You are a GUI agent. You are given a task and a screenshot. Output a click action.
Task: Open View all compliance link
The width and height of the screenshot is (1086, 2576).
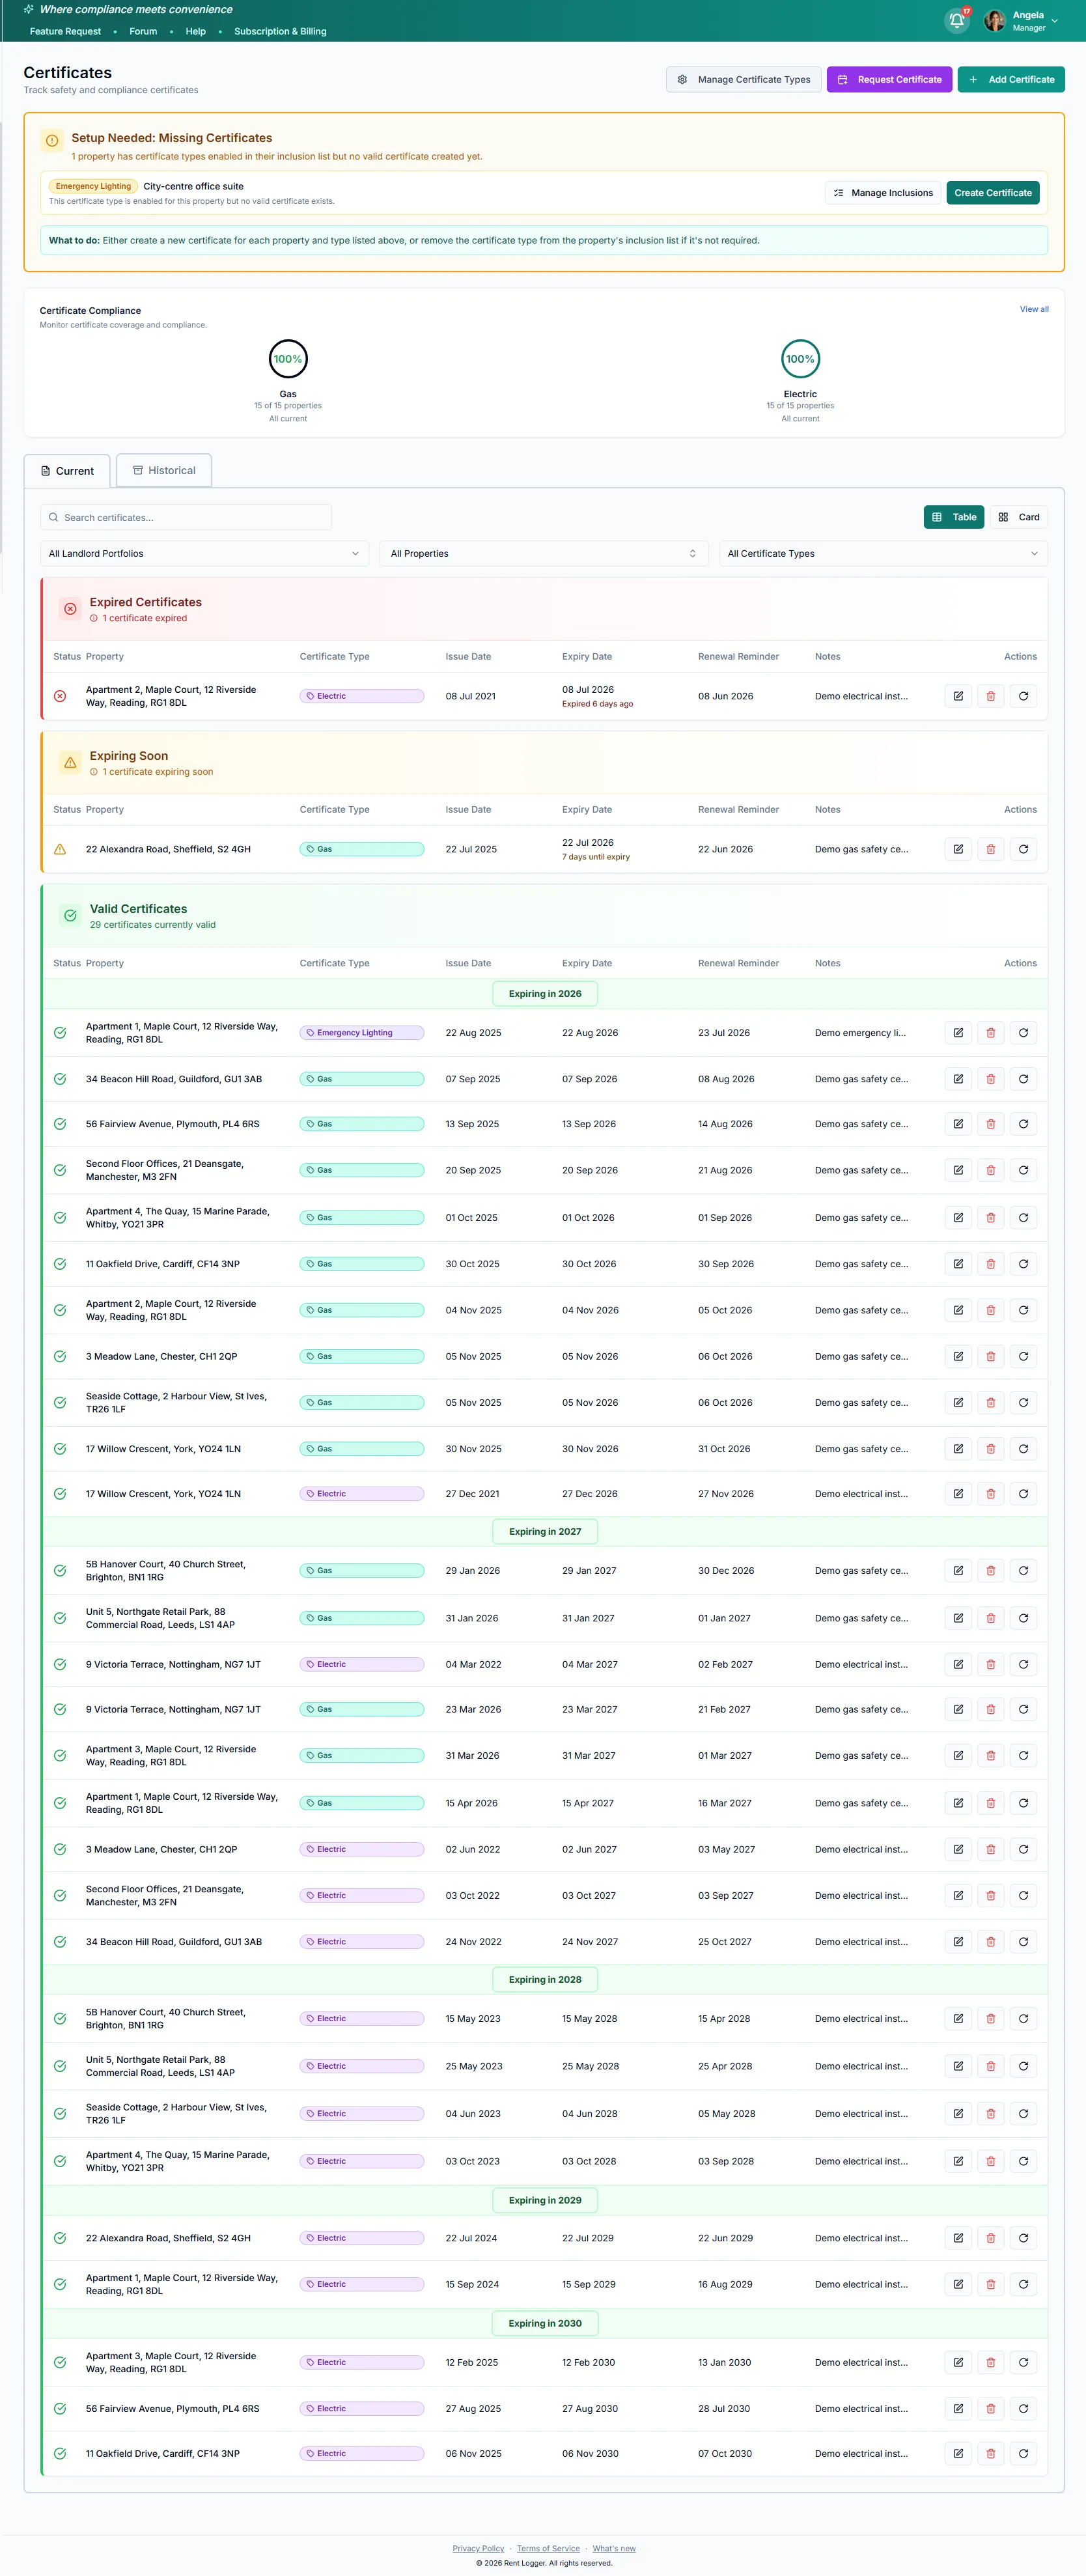tap(1034, 309)
